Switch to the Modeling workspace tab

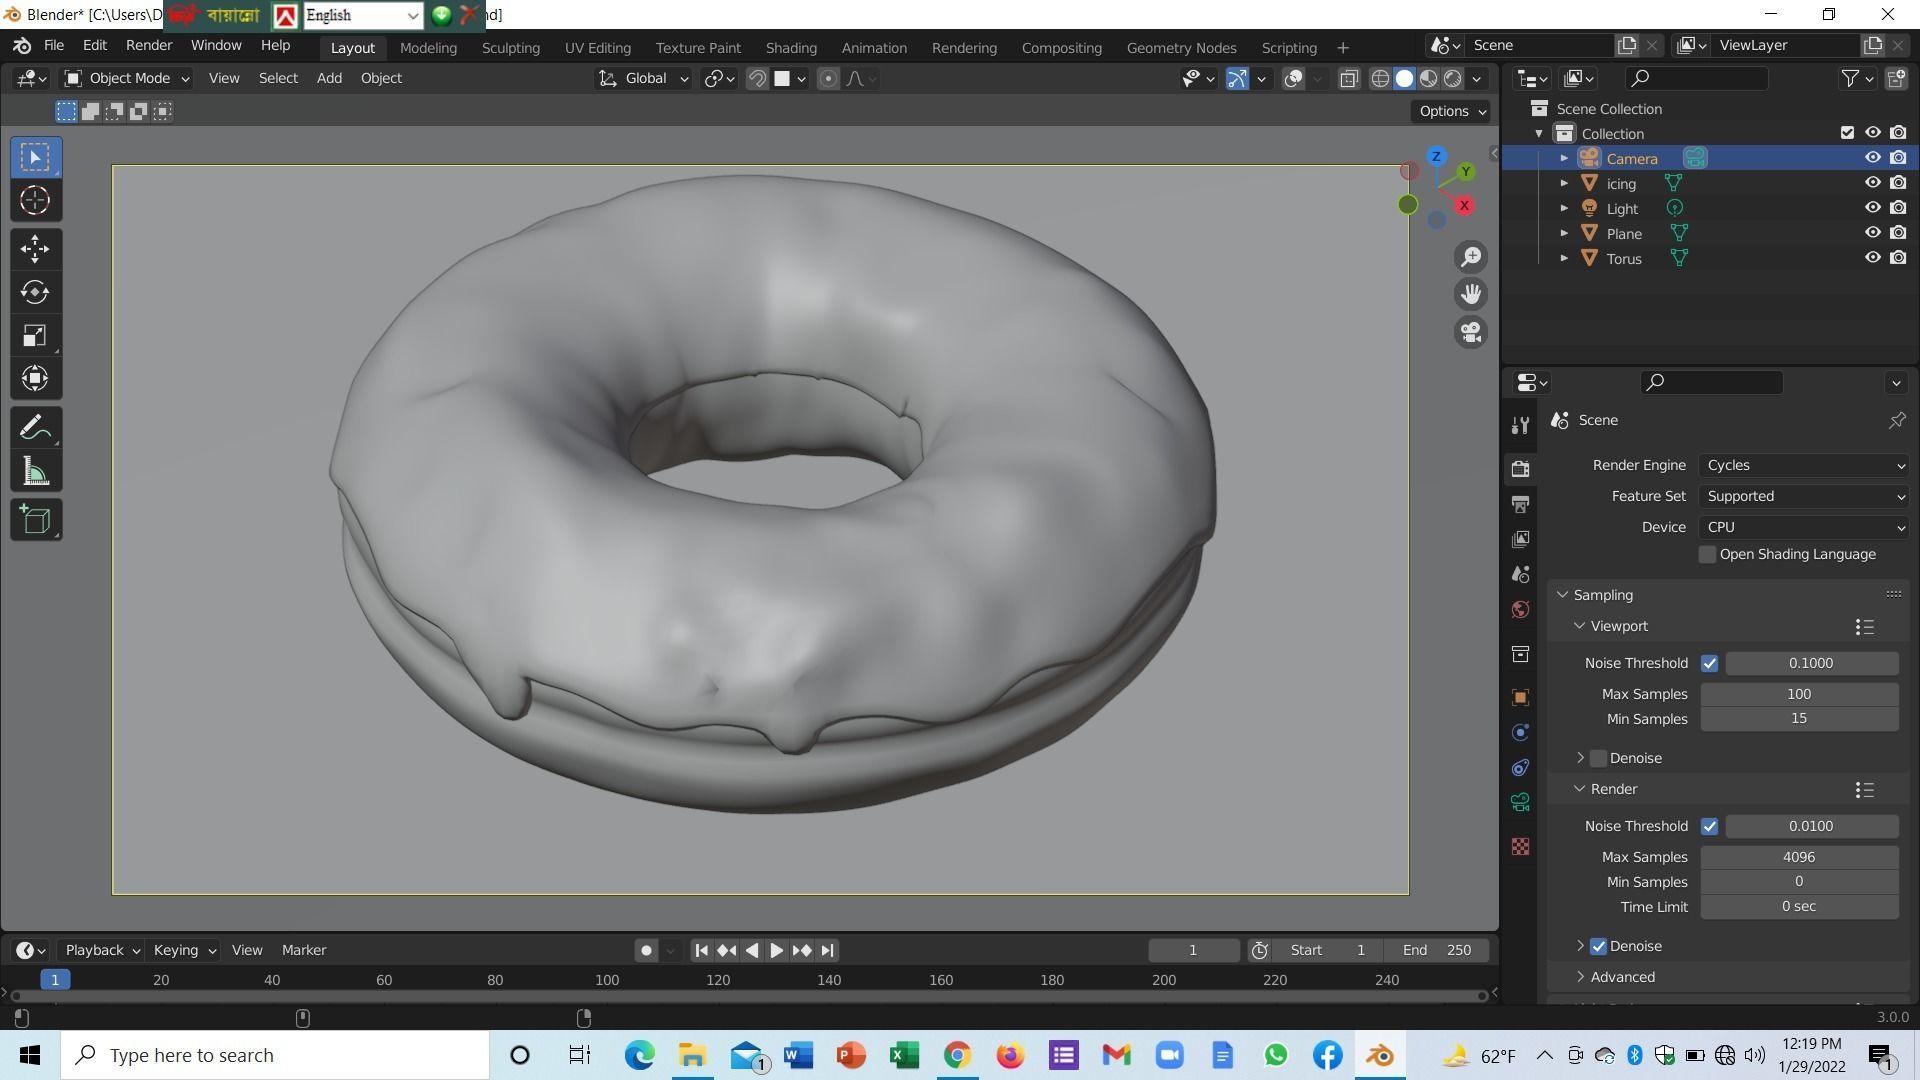[x=428, y=47]
